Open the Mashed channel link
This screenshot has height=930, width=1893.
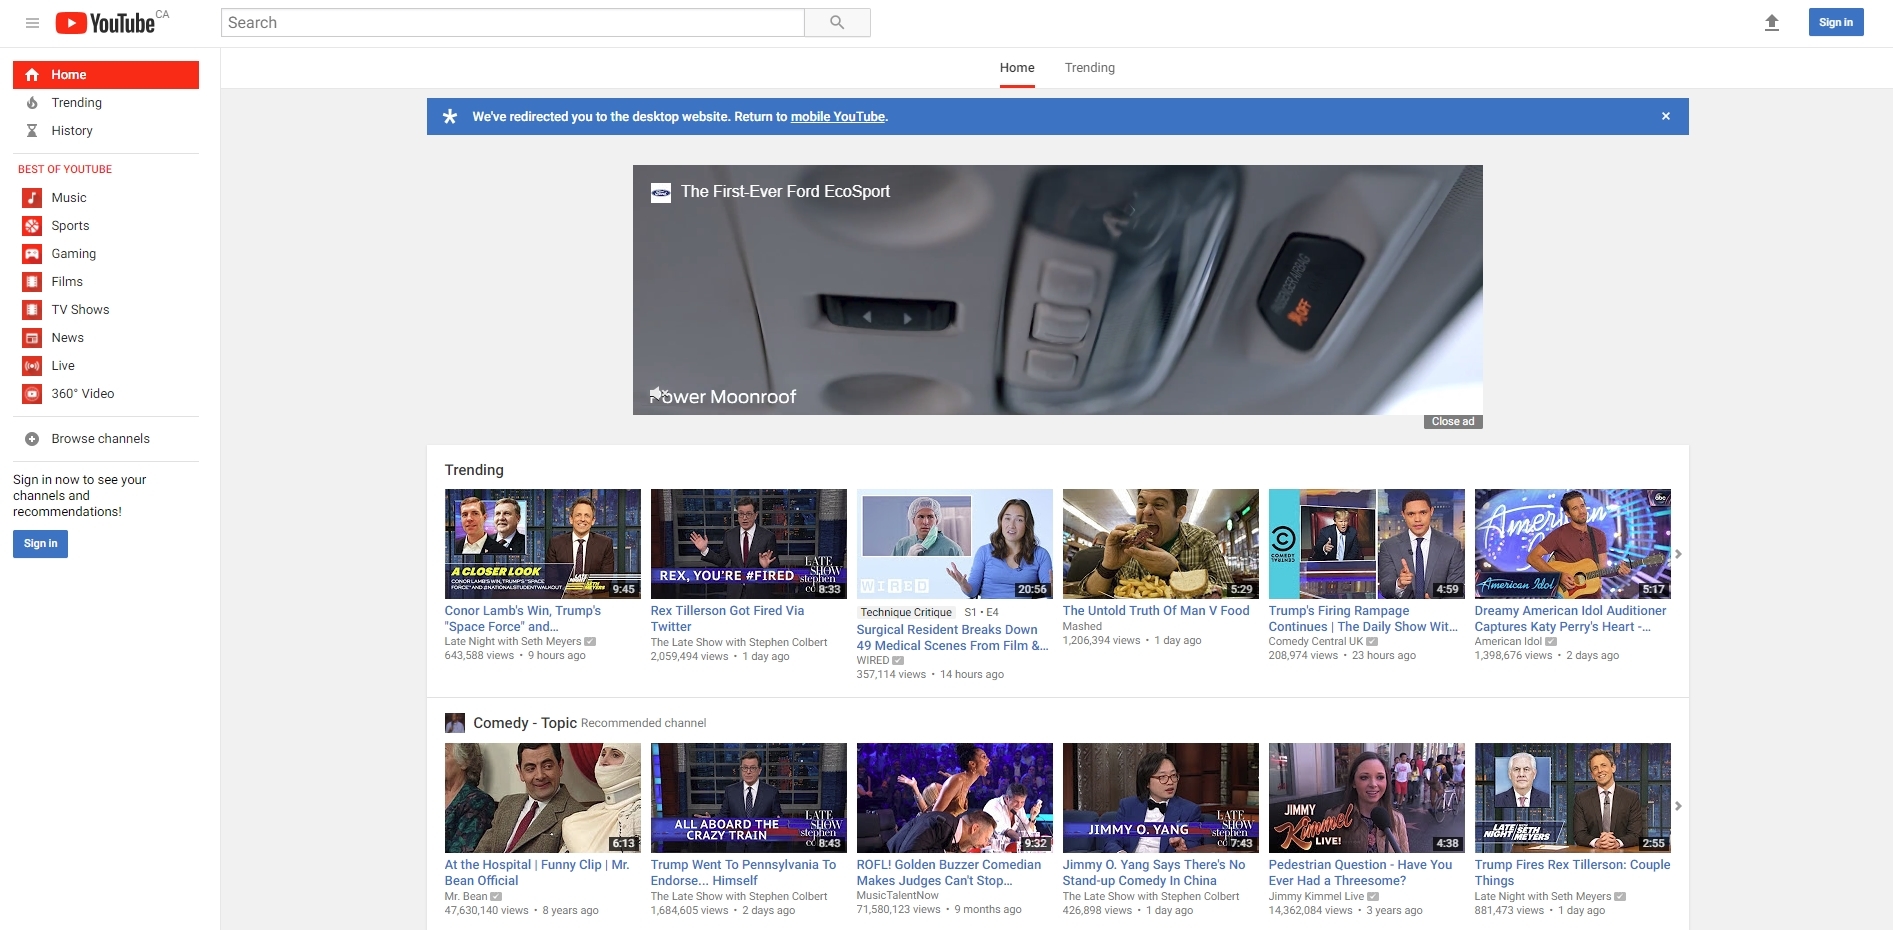click(x=1082, y=627)
